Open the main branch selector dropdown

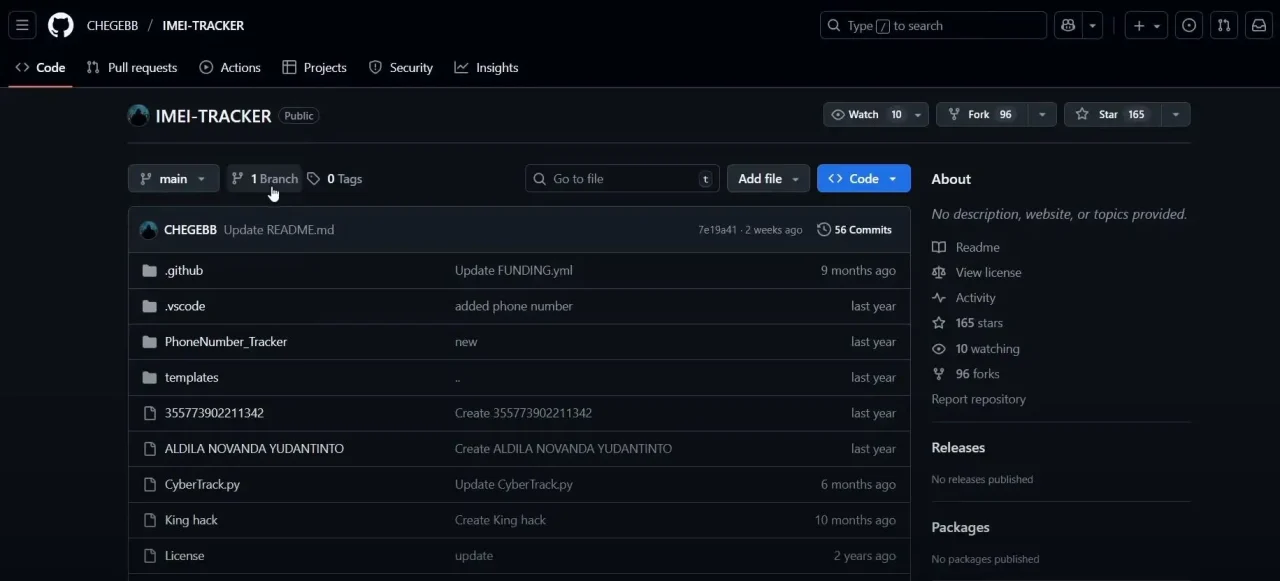[x=174, y=178]
